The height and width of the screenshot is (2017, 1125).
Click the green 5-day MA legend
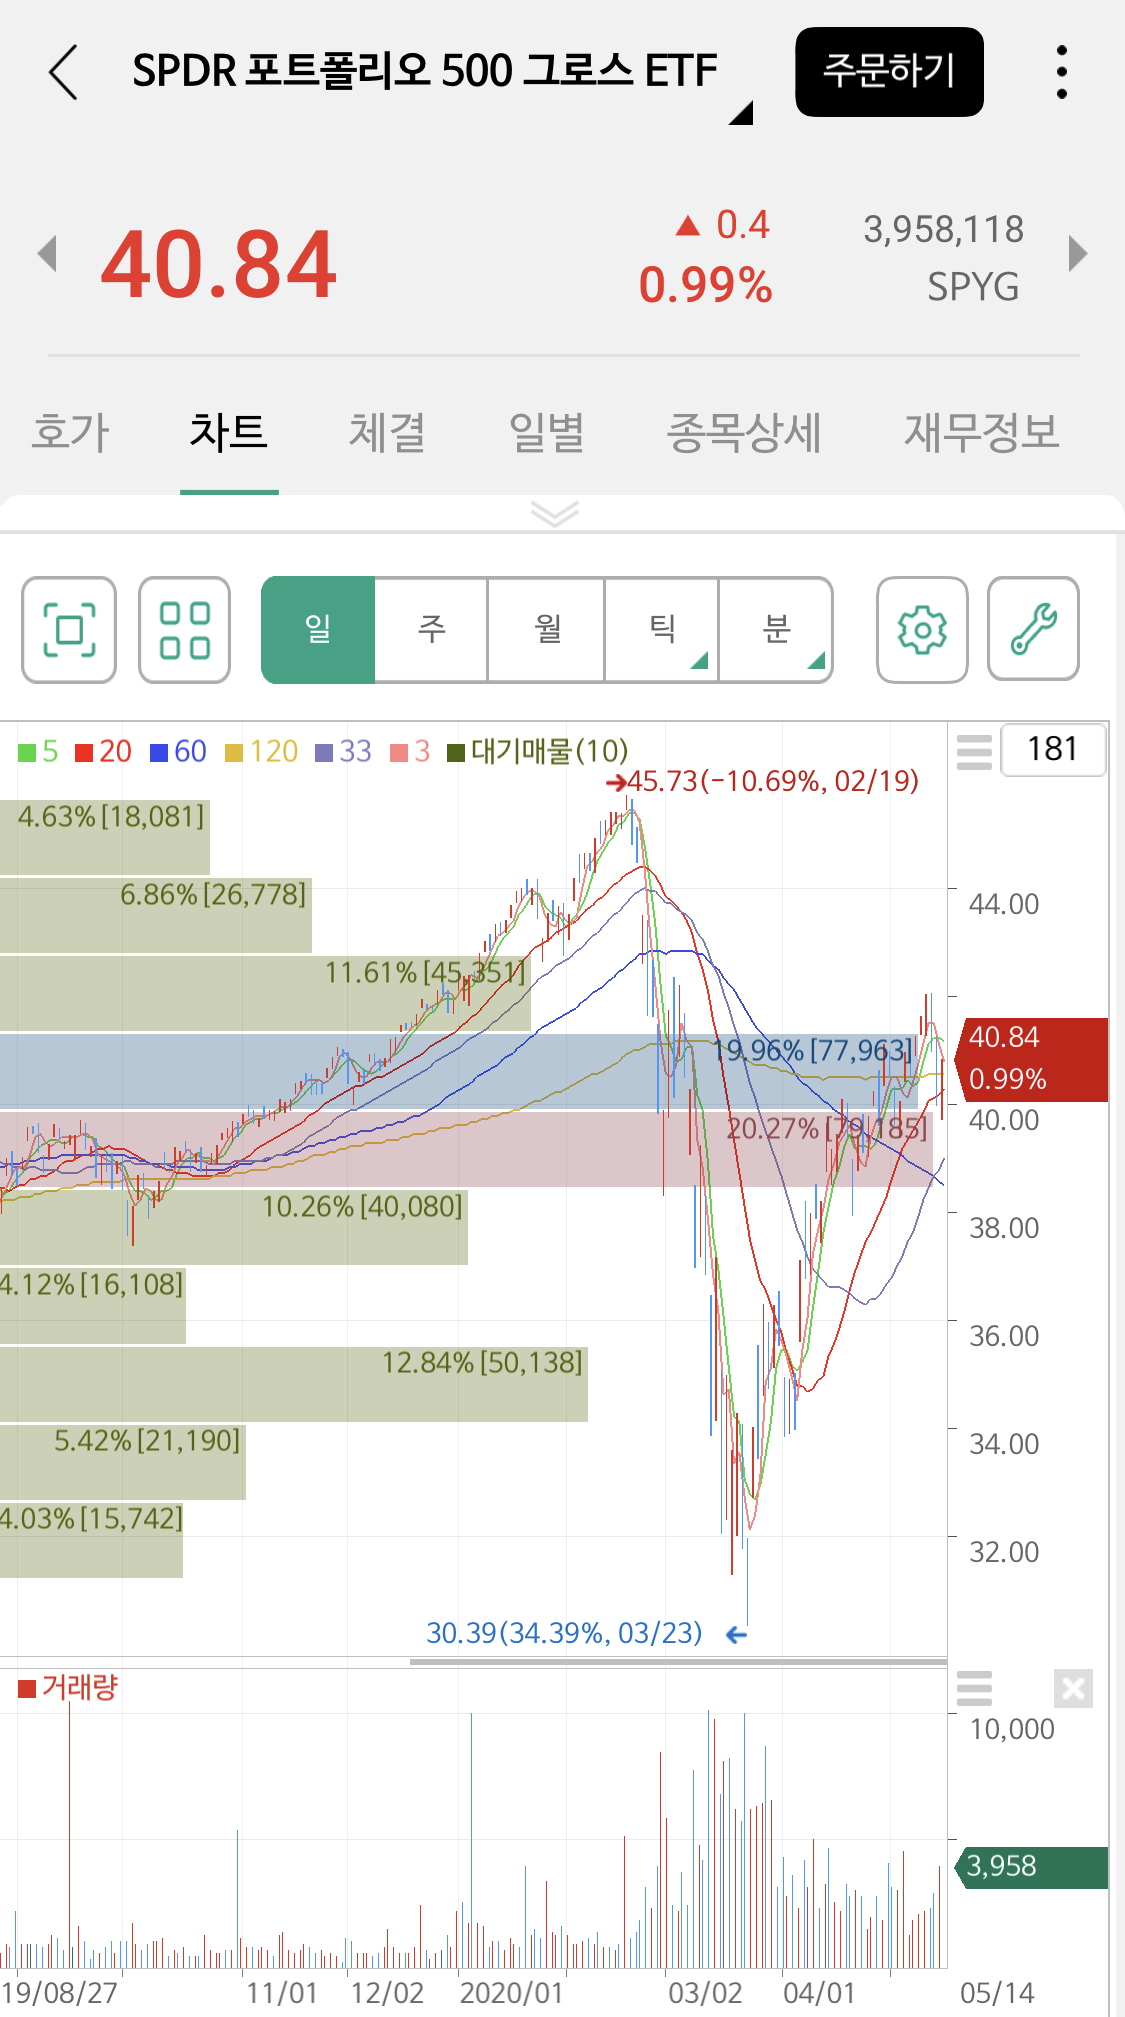pos(38,751)
